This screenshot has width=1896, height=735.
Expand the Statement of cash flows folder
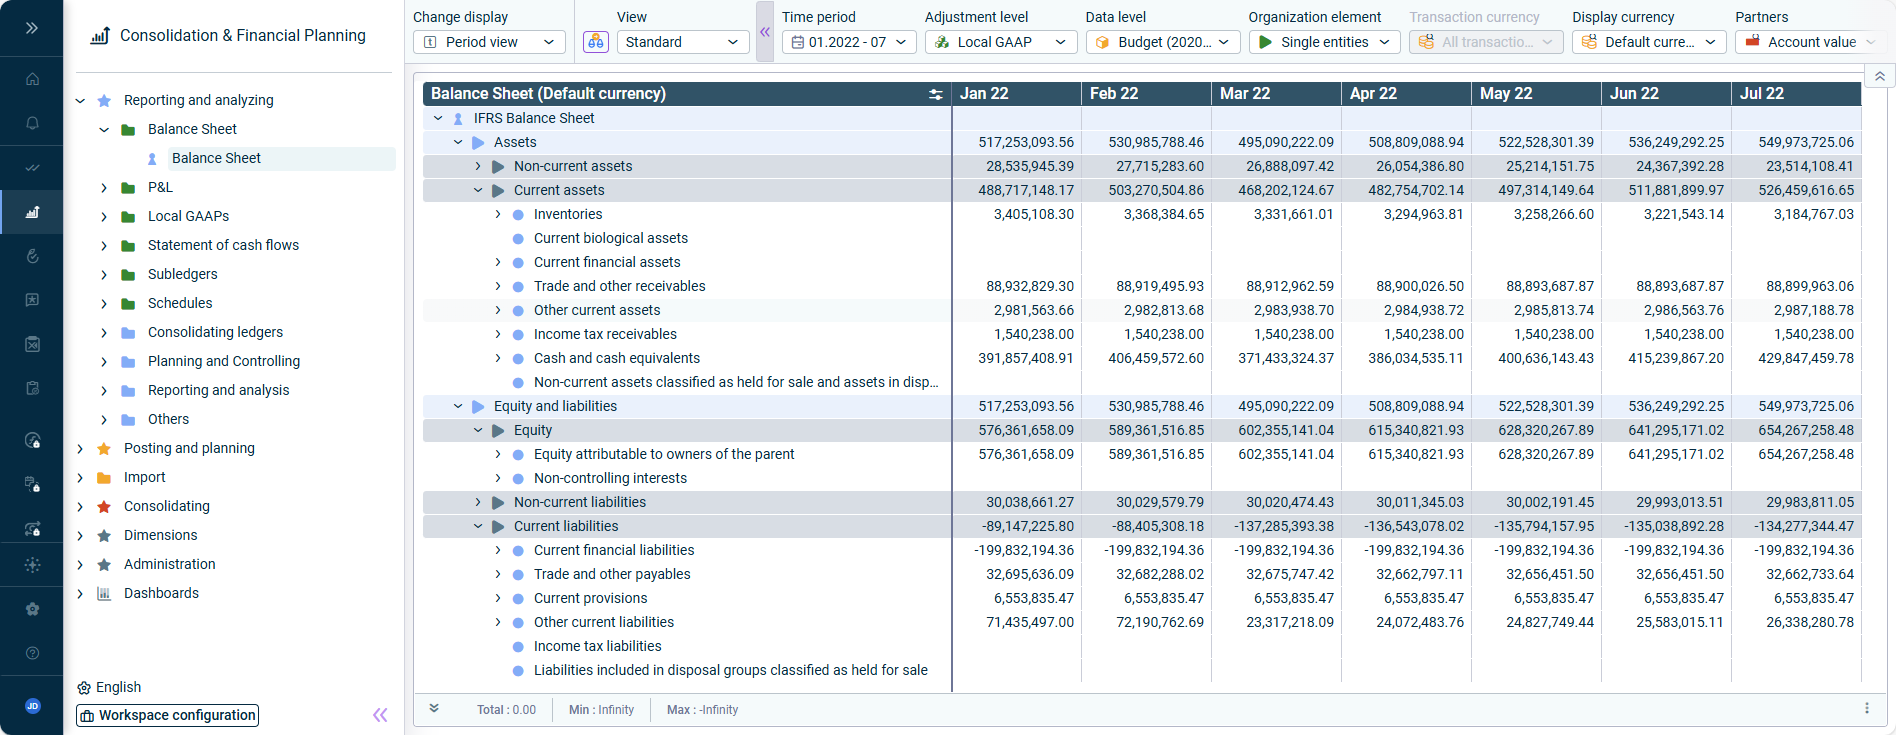pyautogui.click(x=104, y=246)
